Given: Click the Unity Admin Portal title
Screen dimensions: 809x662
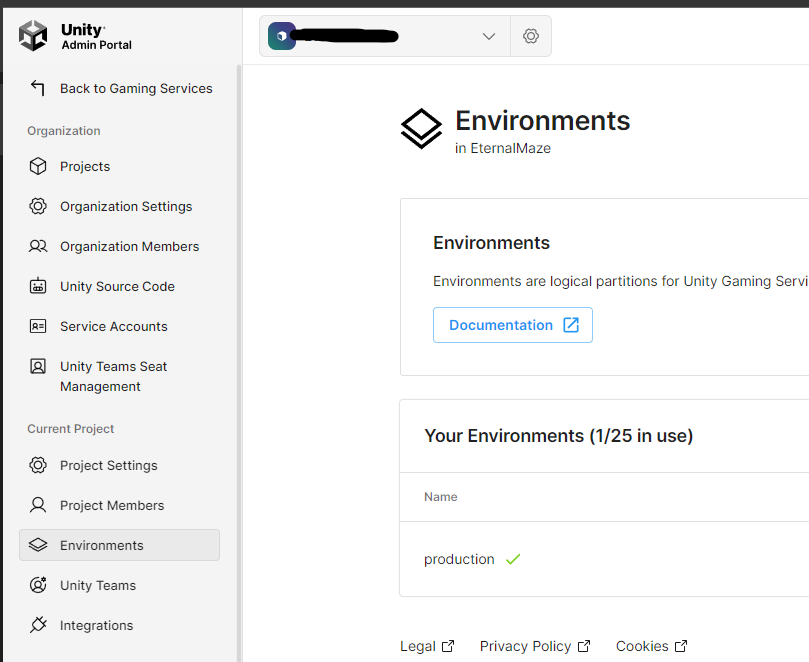Looking at the screenshot, I should click(x=96, y=37).
